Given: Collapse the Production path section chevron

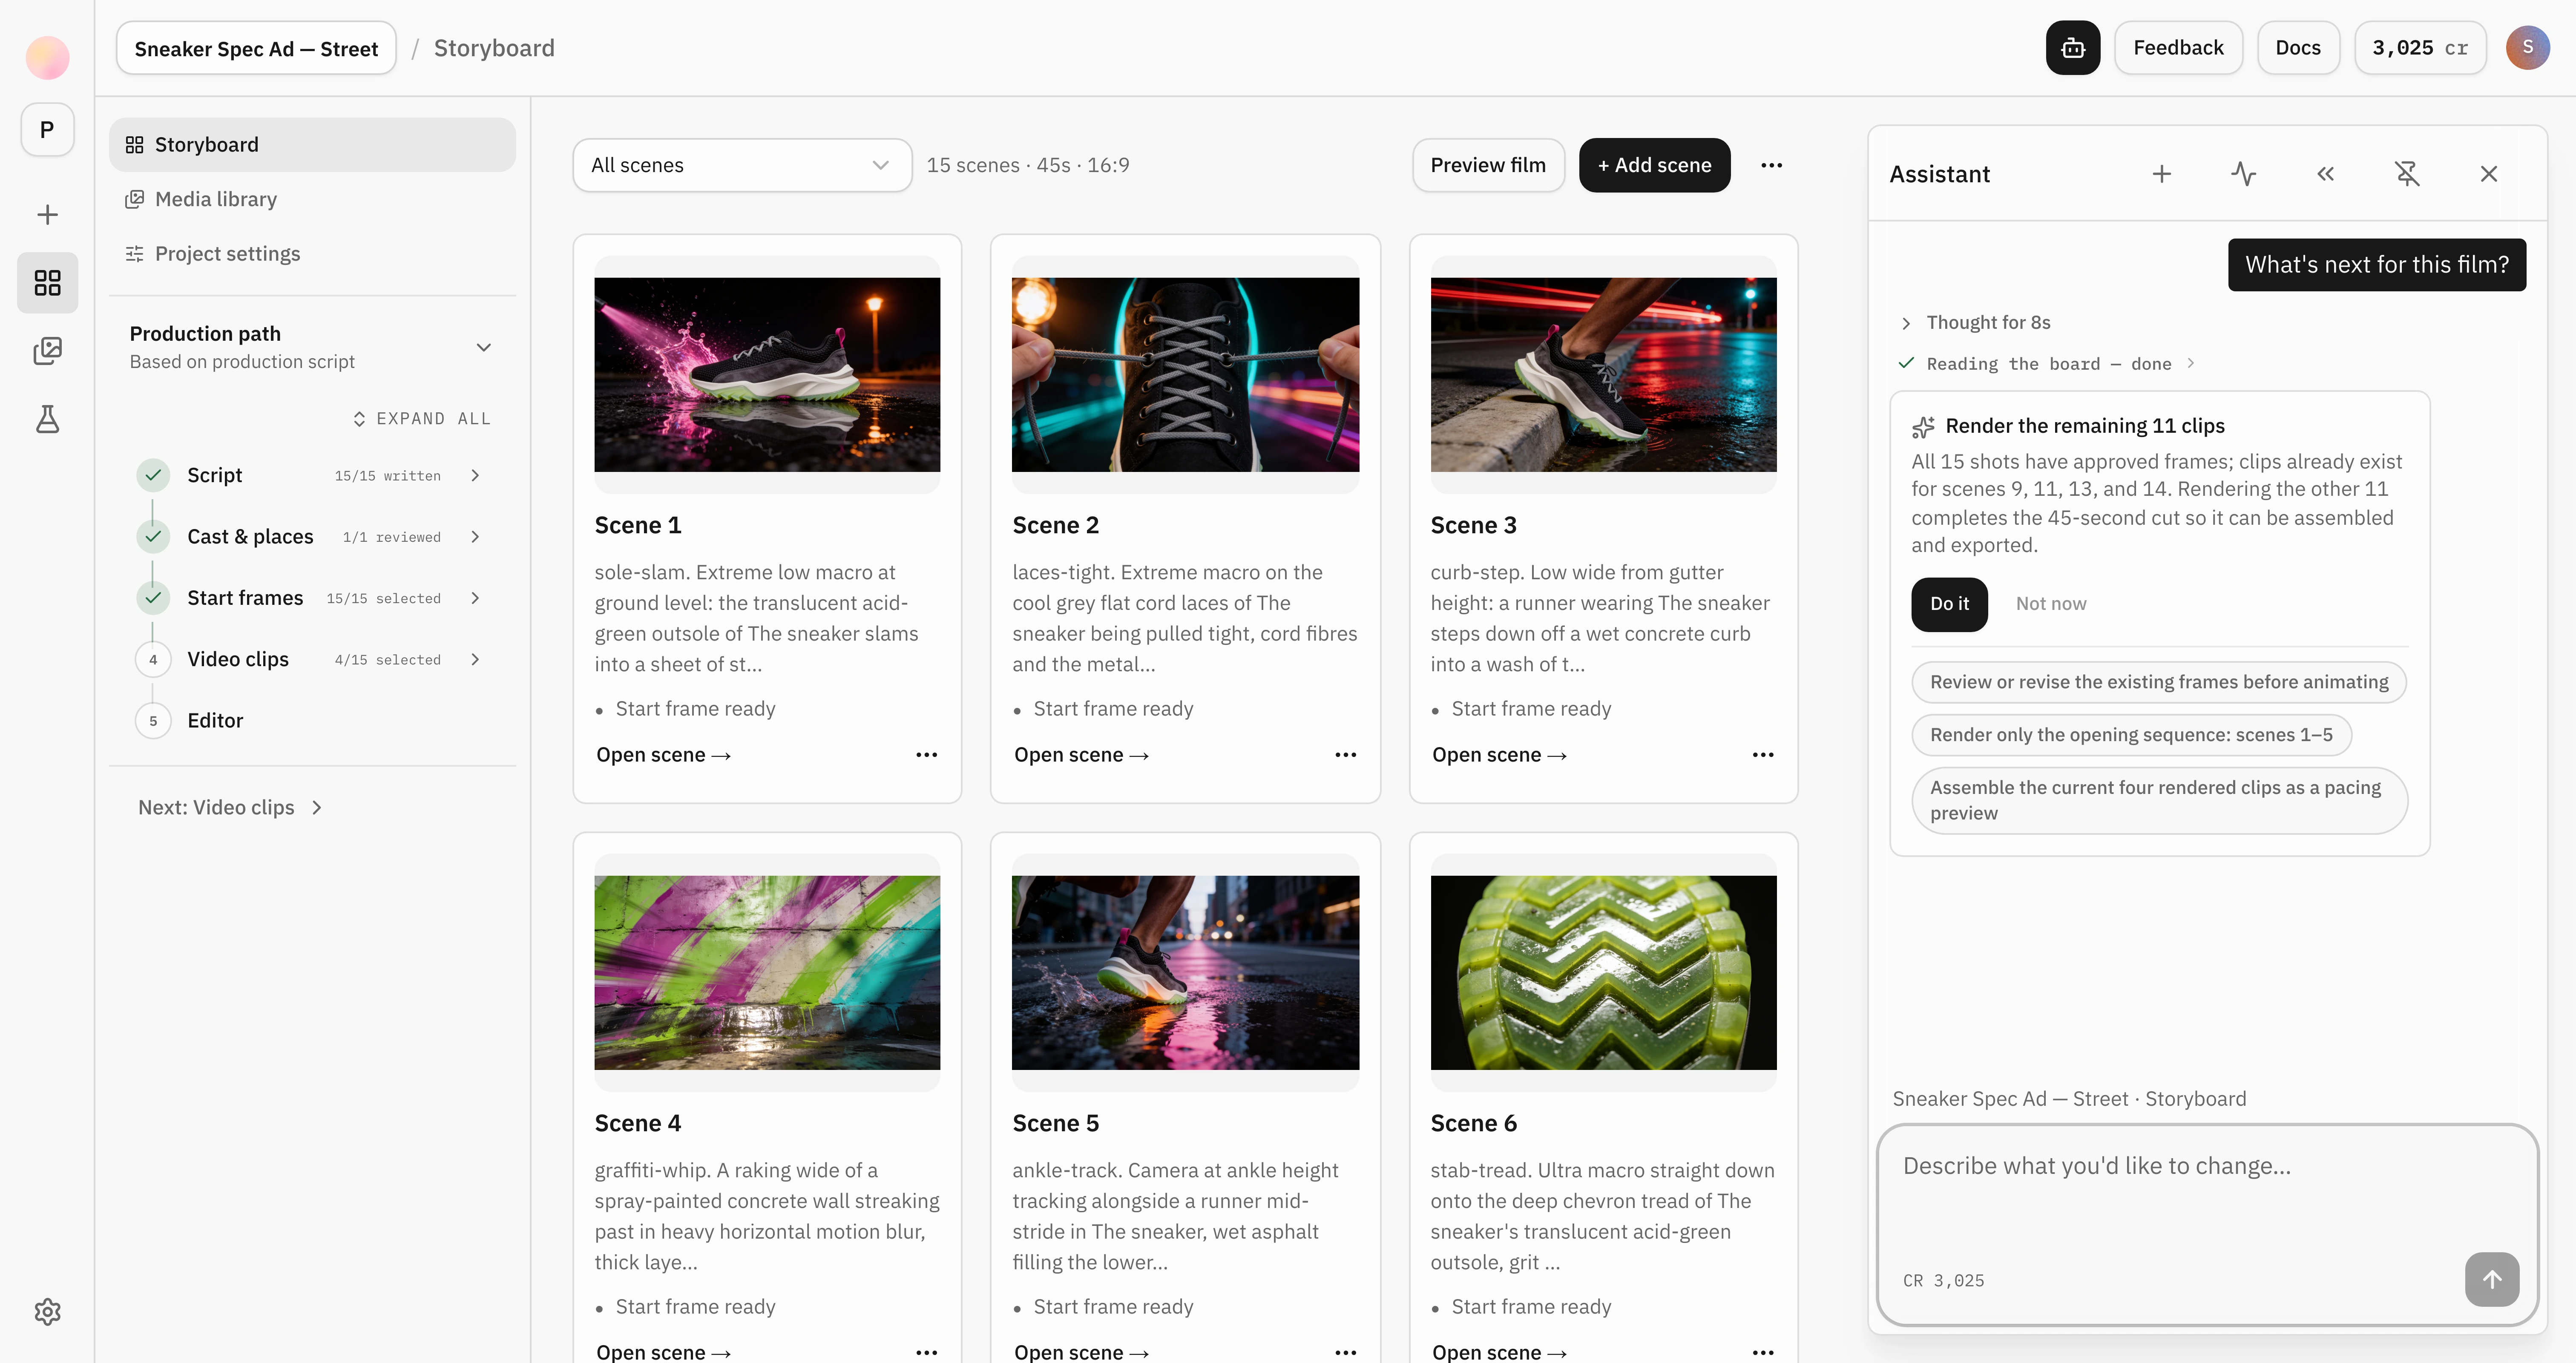Looking at the screenshot, I should [484, 348].
